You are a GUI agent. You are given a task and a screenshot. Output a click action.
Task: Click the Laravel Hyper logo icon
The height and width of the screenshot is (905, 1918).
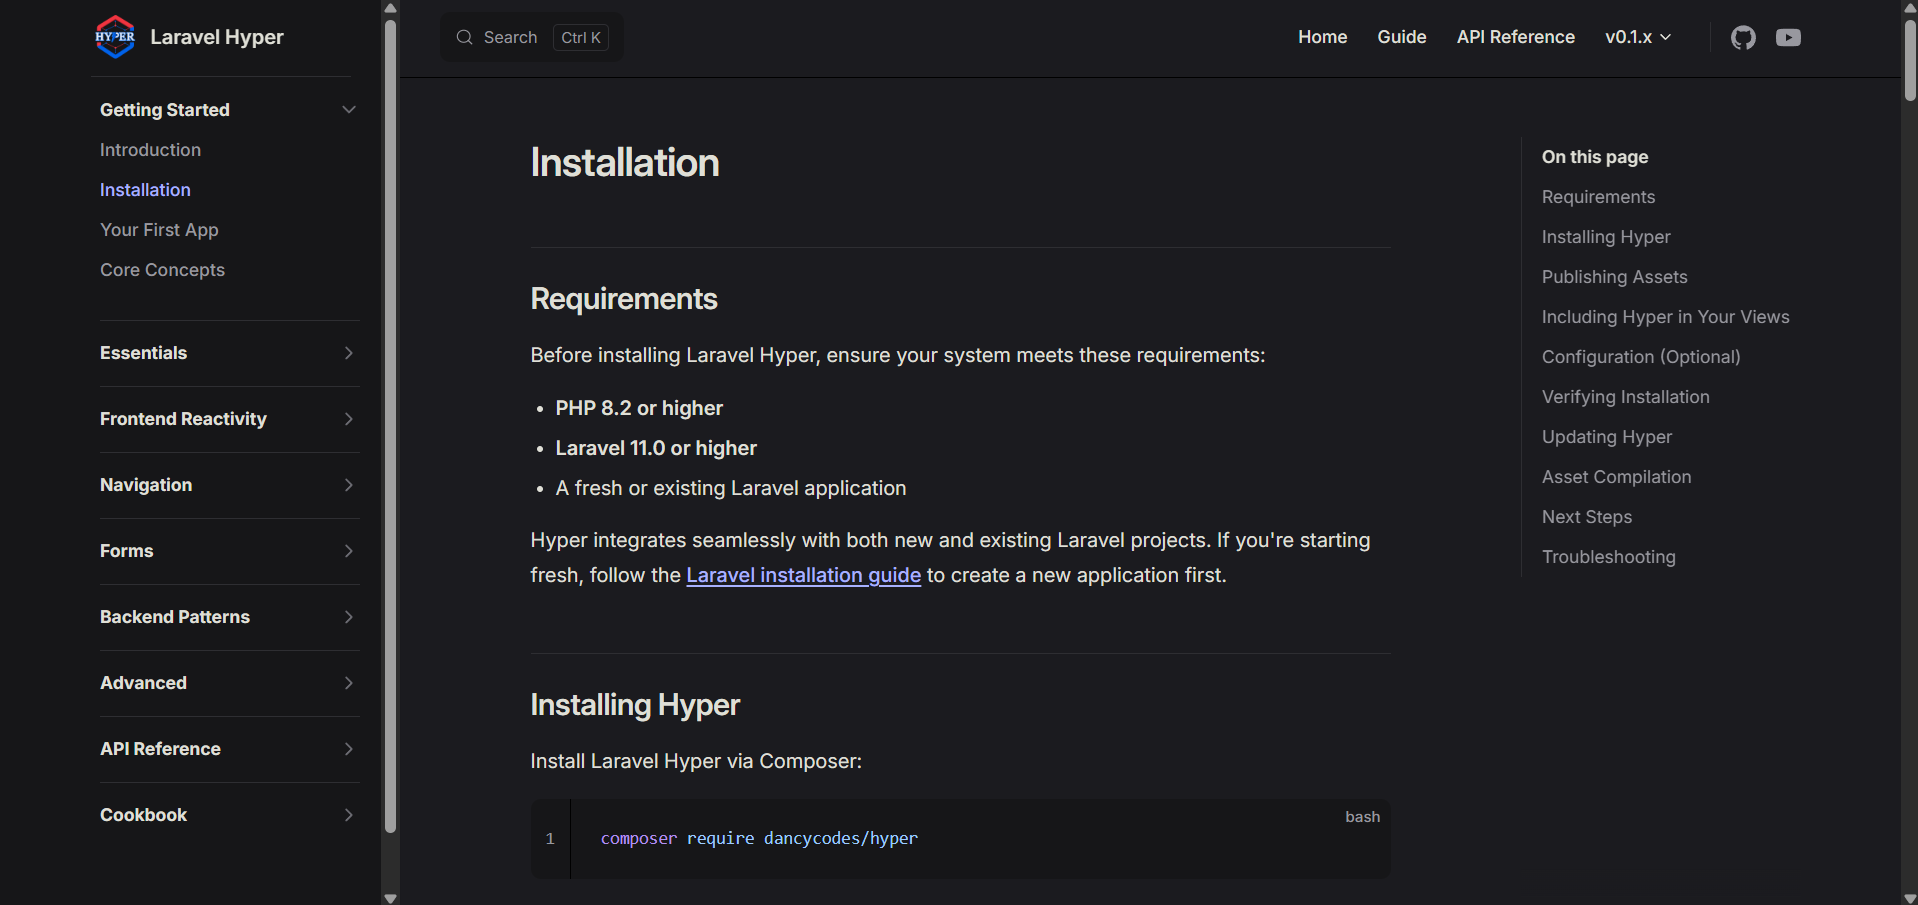point(115,37)
